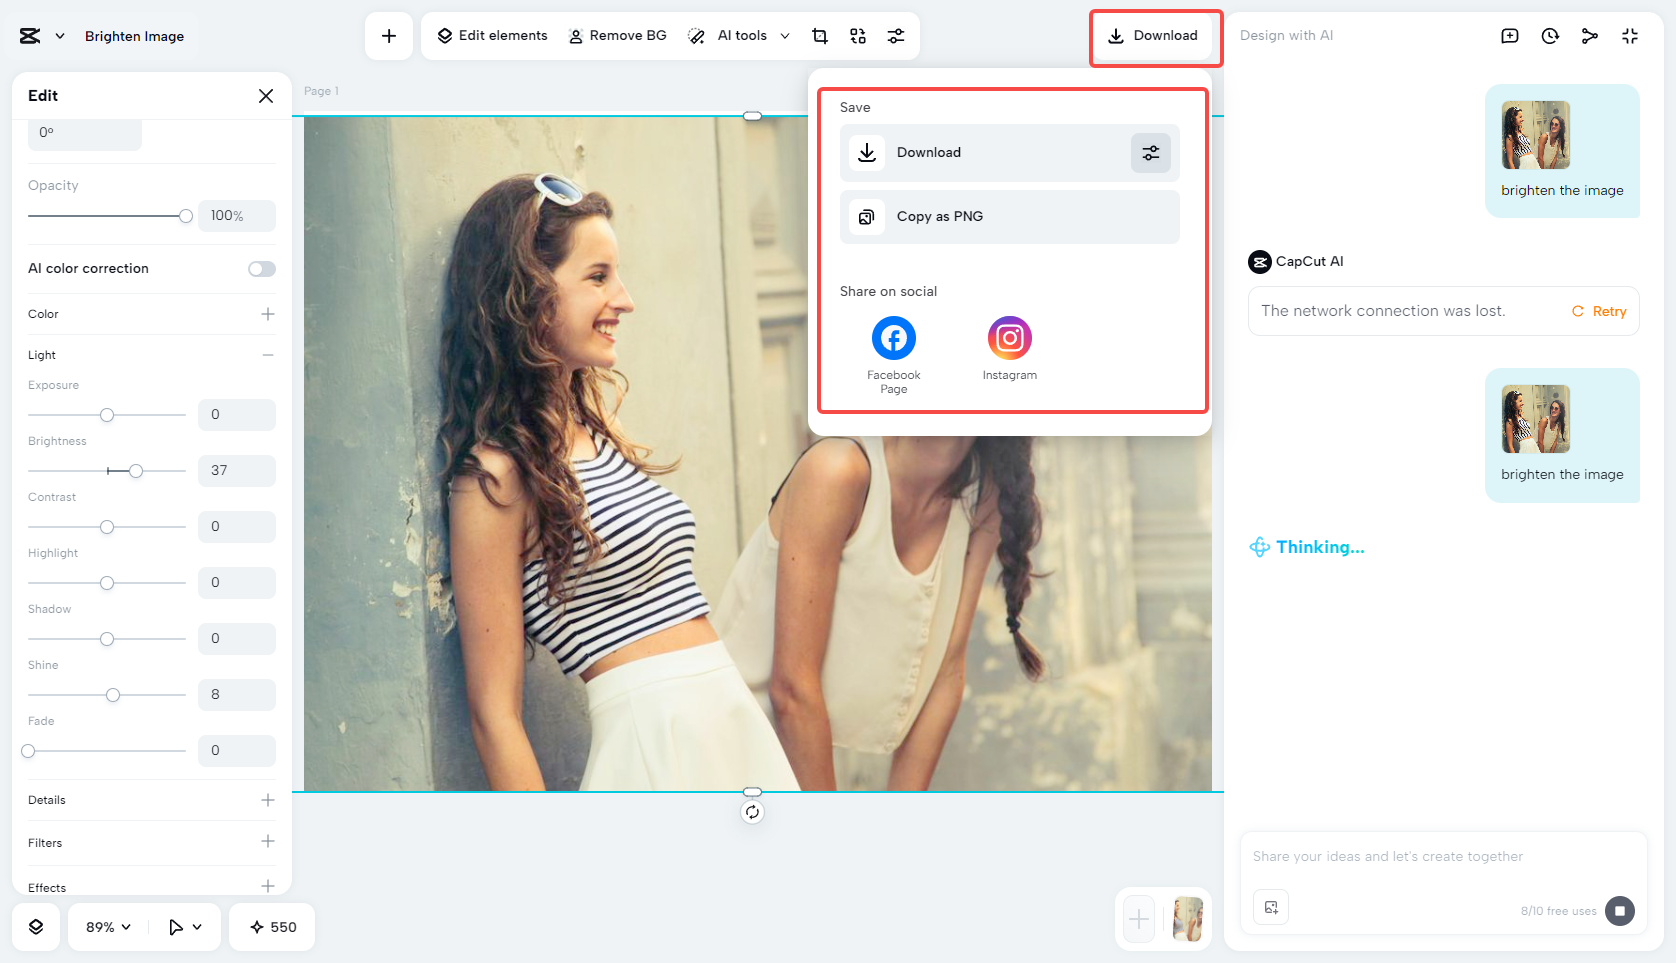Open the Layers panel icon

coord(36,927)
